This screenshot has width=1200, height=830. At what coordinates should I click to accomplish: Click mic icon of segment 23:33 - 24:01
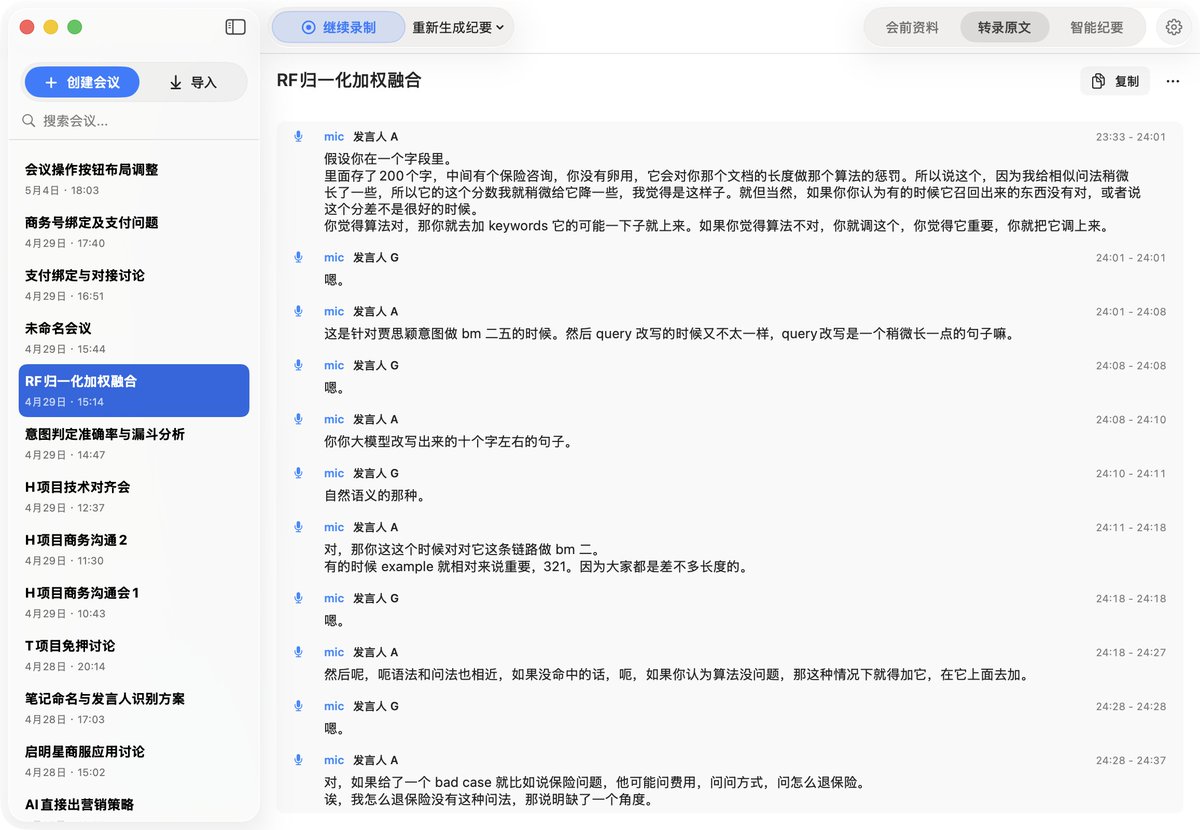[x=298, y=137]
